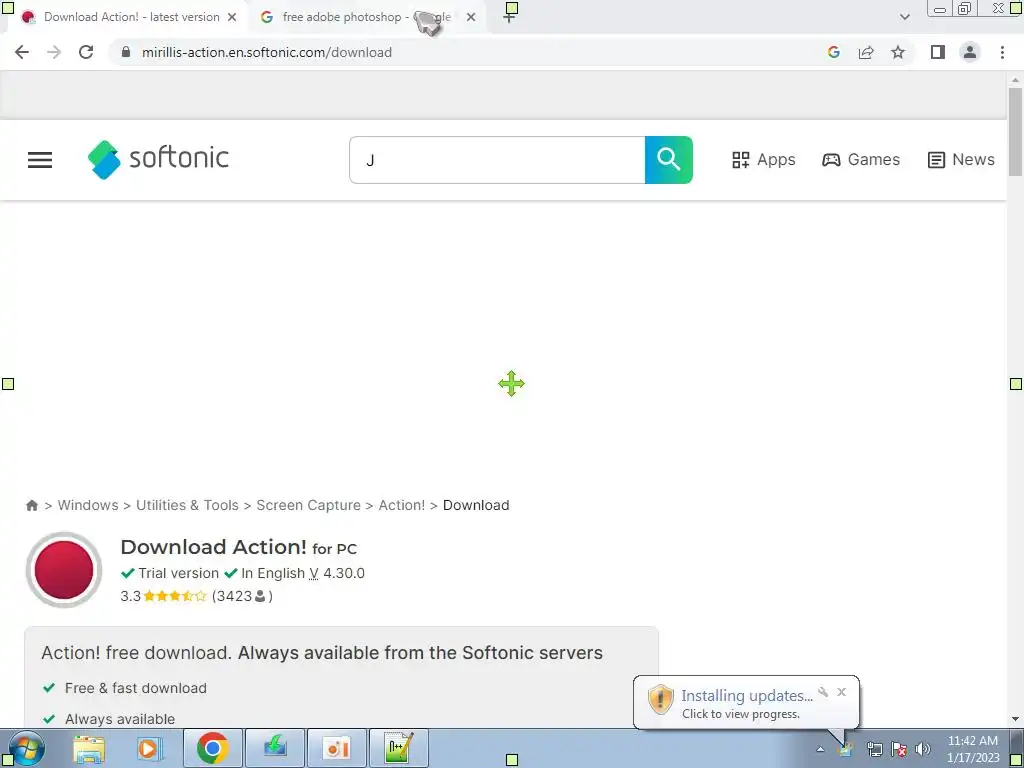
Task: Reload the Softonic page
Action: point(86,52)
